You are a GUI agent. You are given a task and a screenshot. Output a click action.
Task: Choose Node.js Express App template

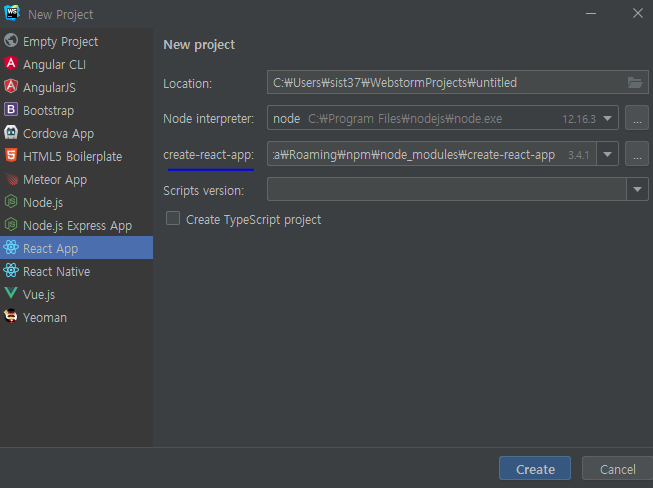pos(77,225)
